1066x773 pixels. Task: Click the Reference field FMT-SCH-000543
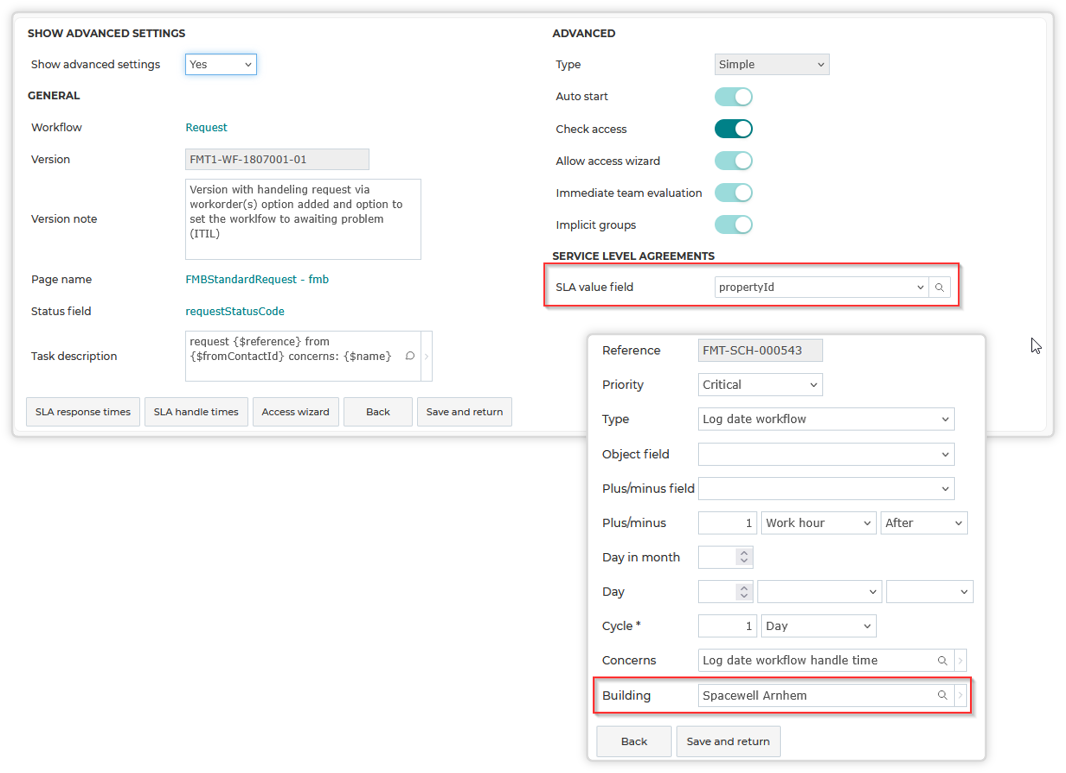[760, 350]
